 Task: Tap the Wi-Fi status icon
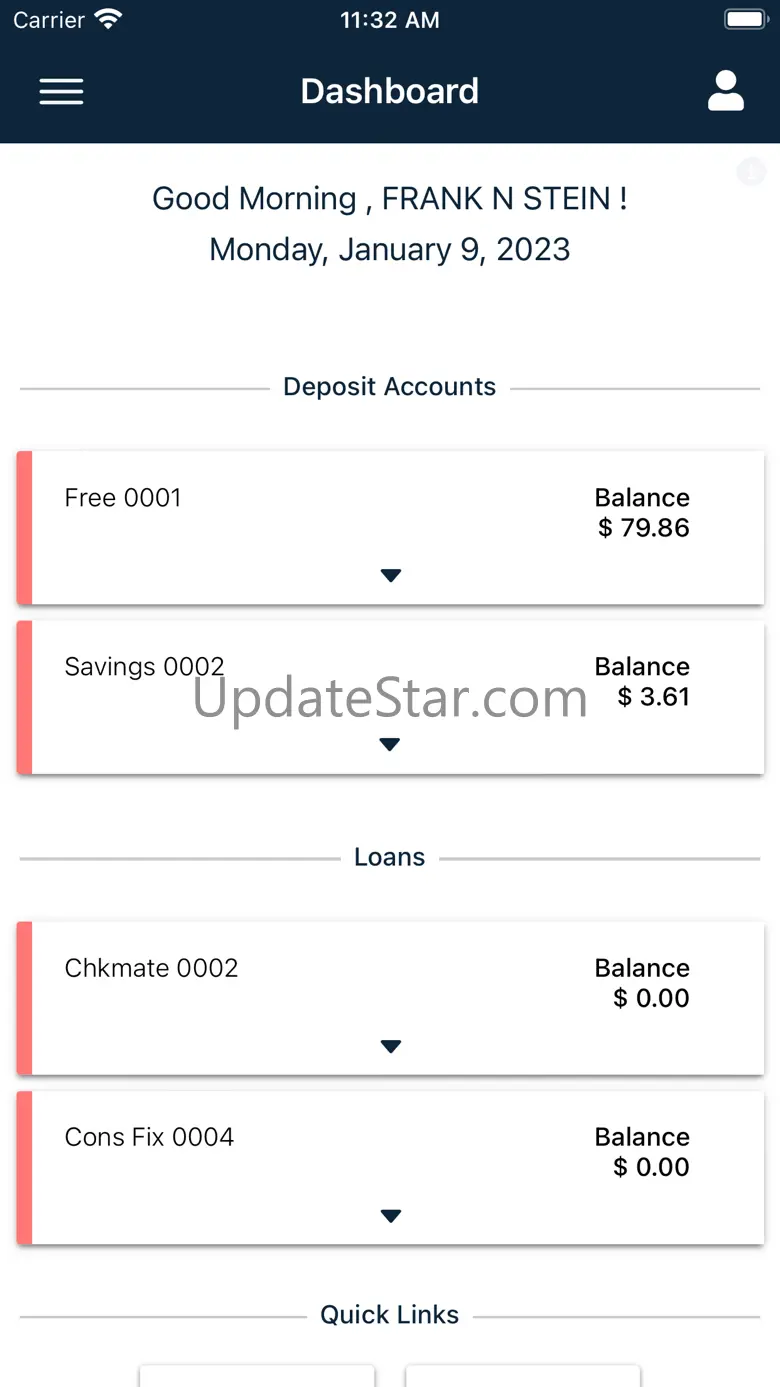pyautogui.click(x=107, y=19)
